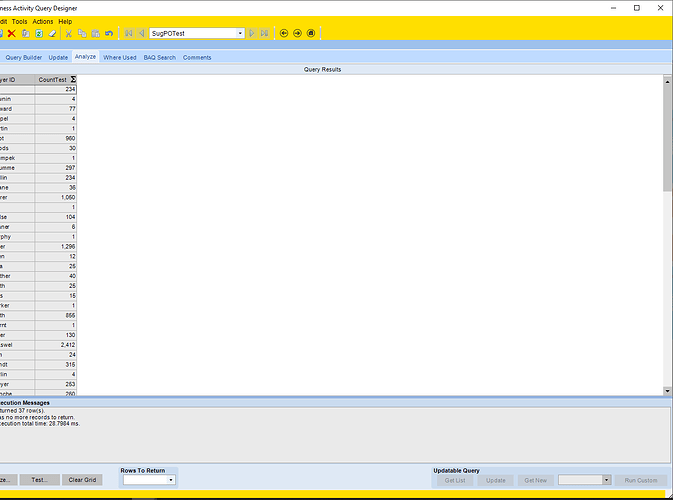
Task: Click the Run Custom button
Action: [x=641, y=480]
